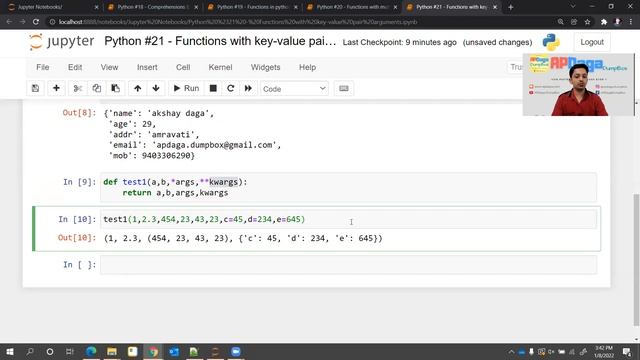Screen dimensions: 640x360
Task: Switch to the Jupyter Notebooks browser tab
Action: click(53, 7)
